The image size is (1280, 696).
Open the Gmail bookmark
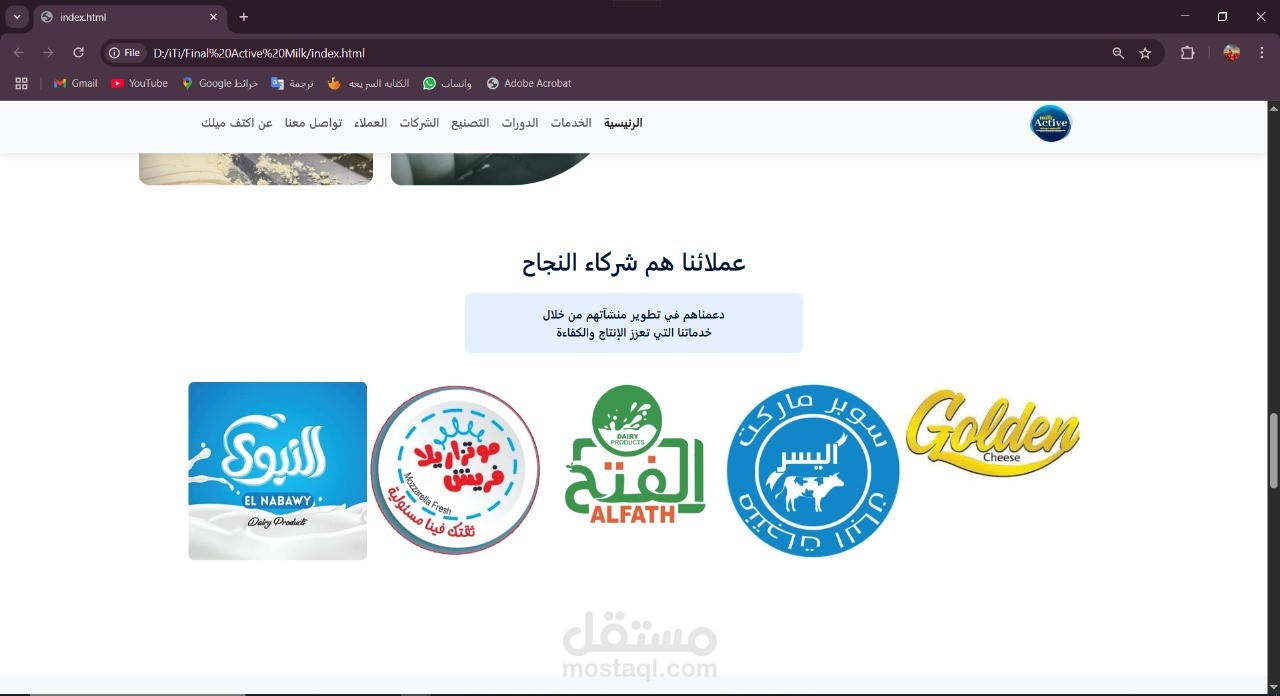pyautogui.click(x=75, y=84)
